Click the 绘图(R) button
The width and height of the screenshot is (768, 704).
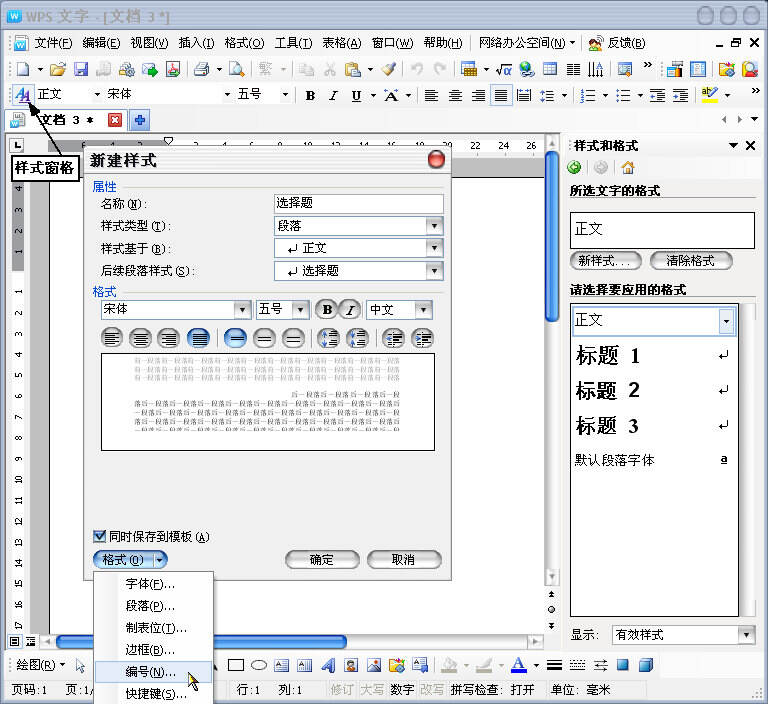point(40,665)
